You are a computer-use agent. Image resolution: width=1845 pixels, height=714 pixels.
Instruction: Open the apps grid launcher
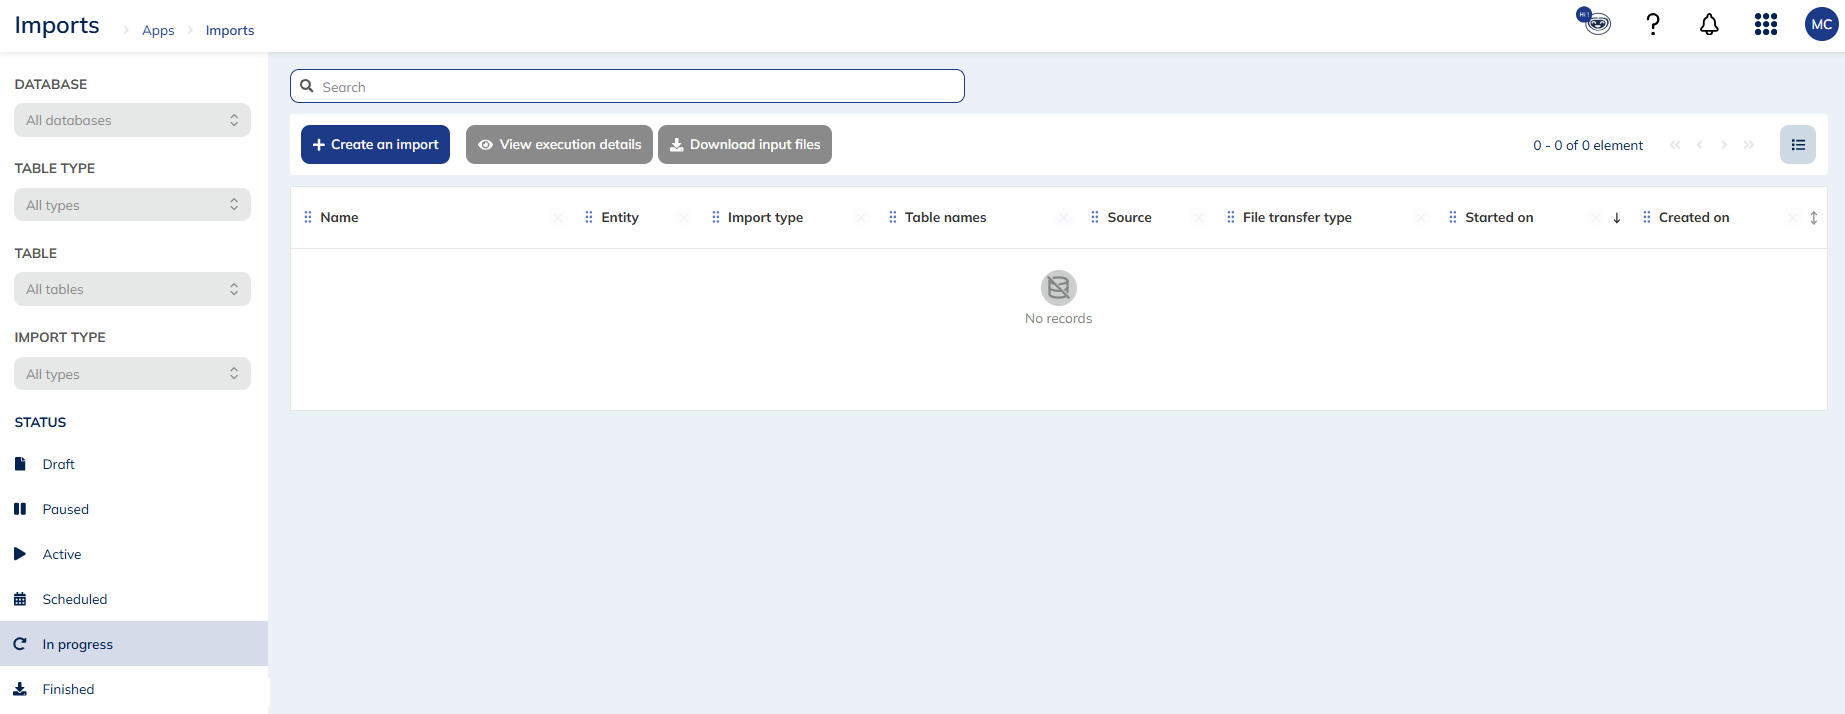[1765, 25]
